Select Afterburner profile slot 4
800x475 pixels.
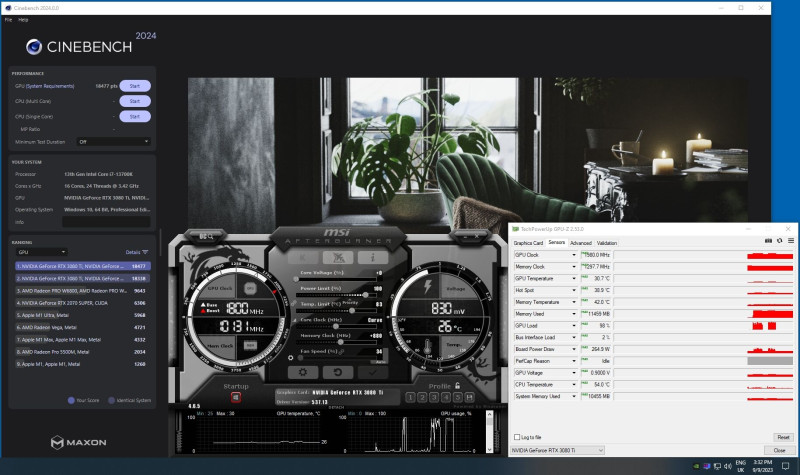[x=446, y=397]
